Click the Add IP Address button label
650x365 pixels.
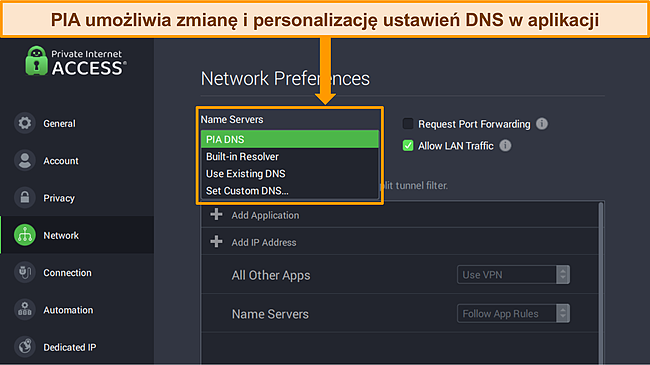[264, 242]
